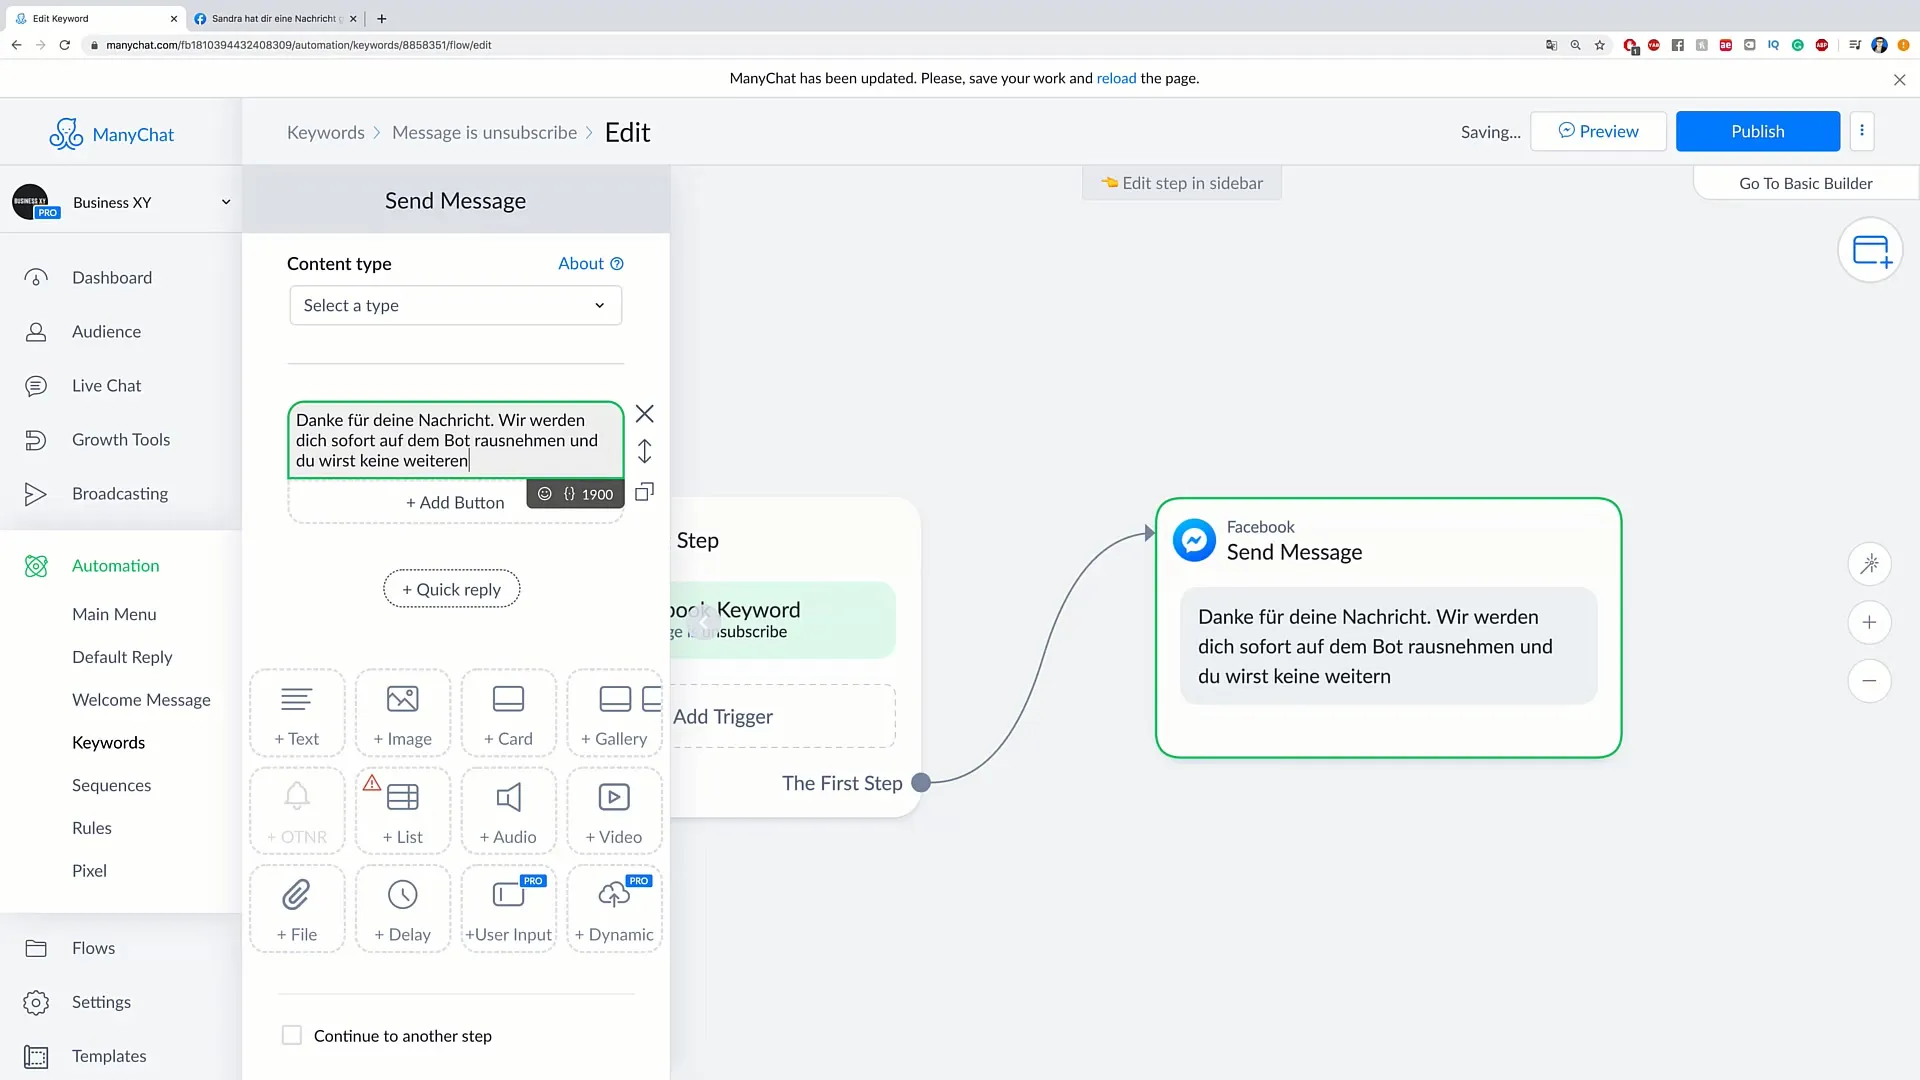
Task: Add a Delay block
Action: pos(403,909)
